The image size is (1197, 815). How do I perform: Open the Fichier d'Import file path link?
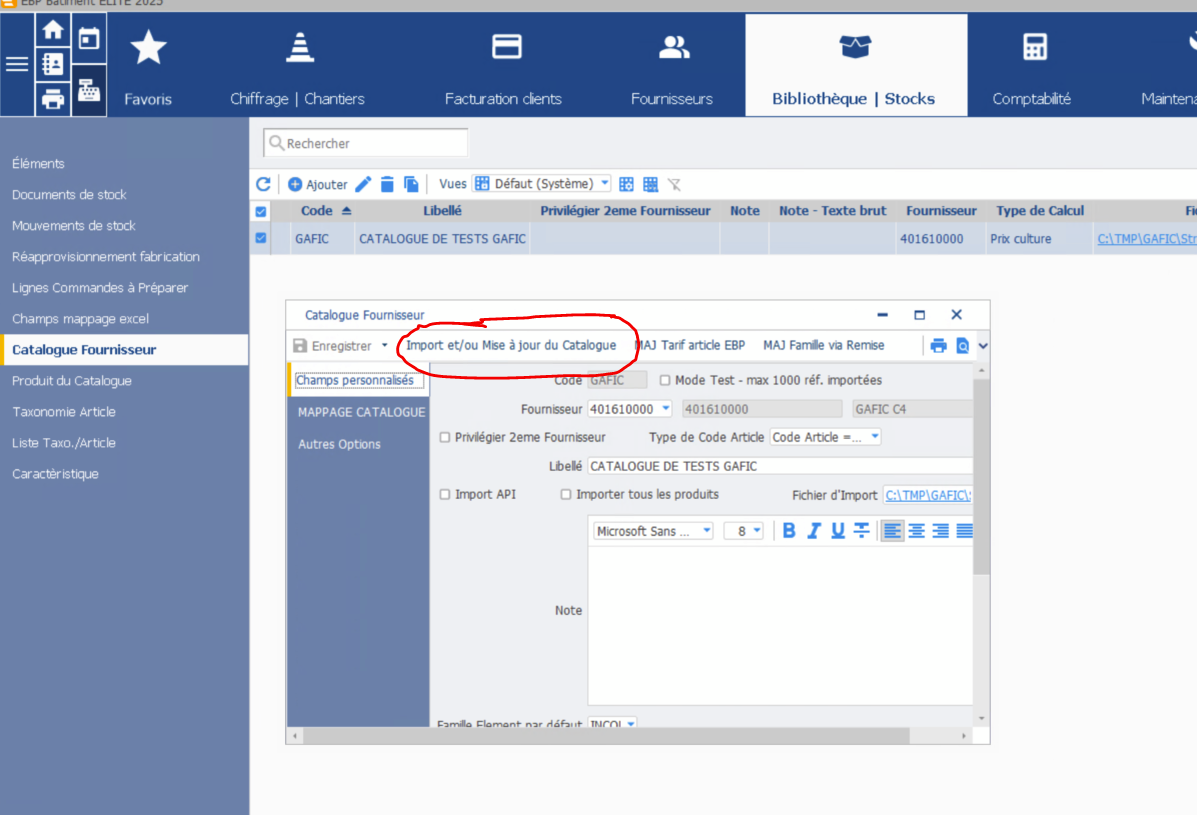[928, 495]
